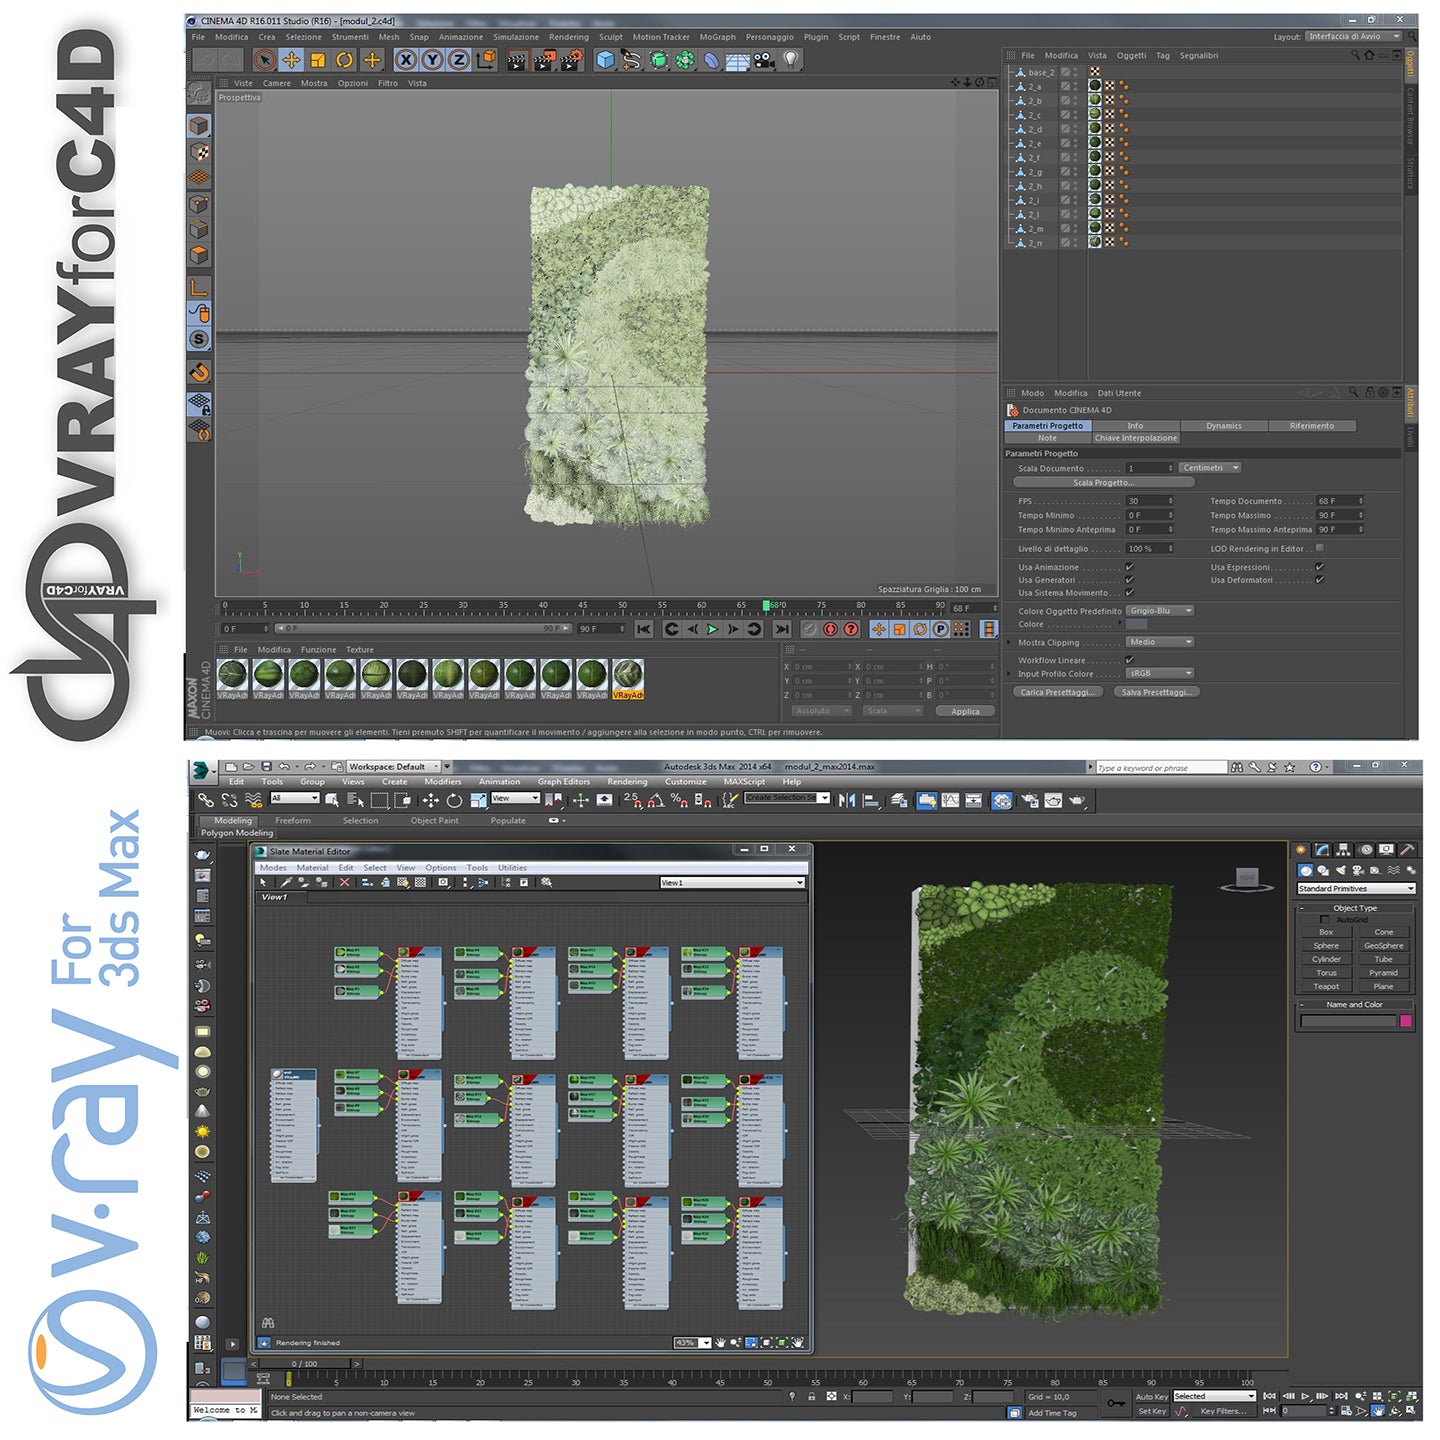
Task: Select the Move tool in Cinema 4D toolbar
Action: pos(291,60)
